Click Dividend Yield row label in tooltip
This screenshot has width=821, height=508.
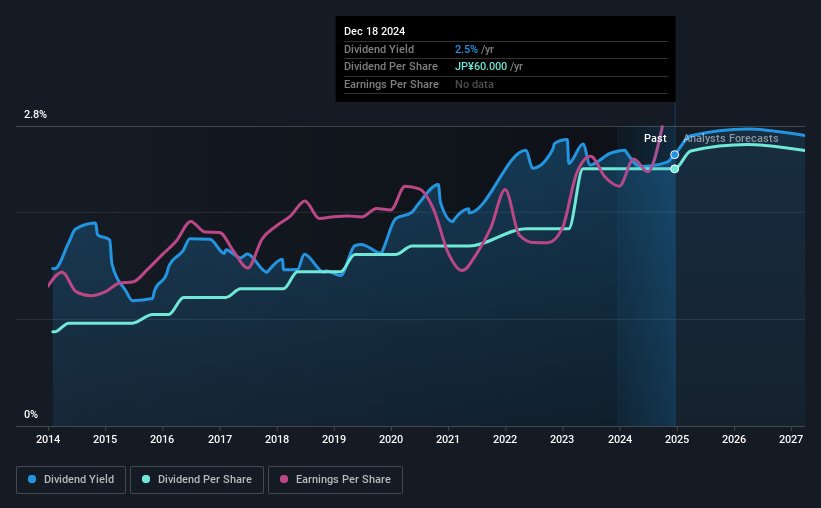379,49
